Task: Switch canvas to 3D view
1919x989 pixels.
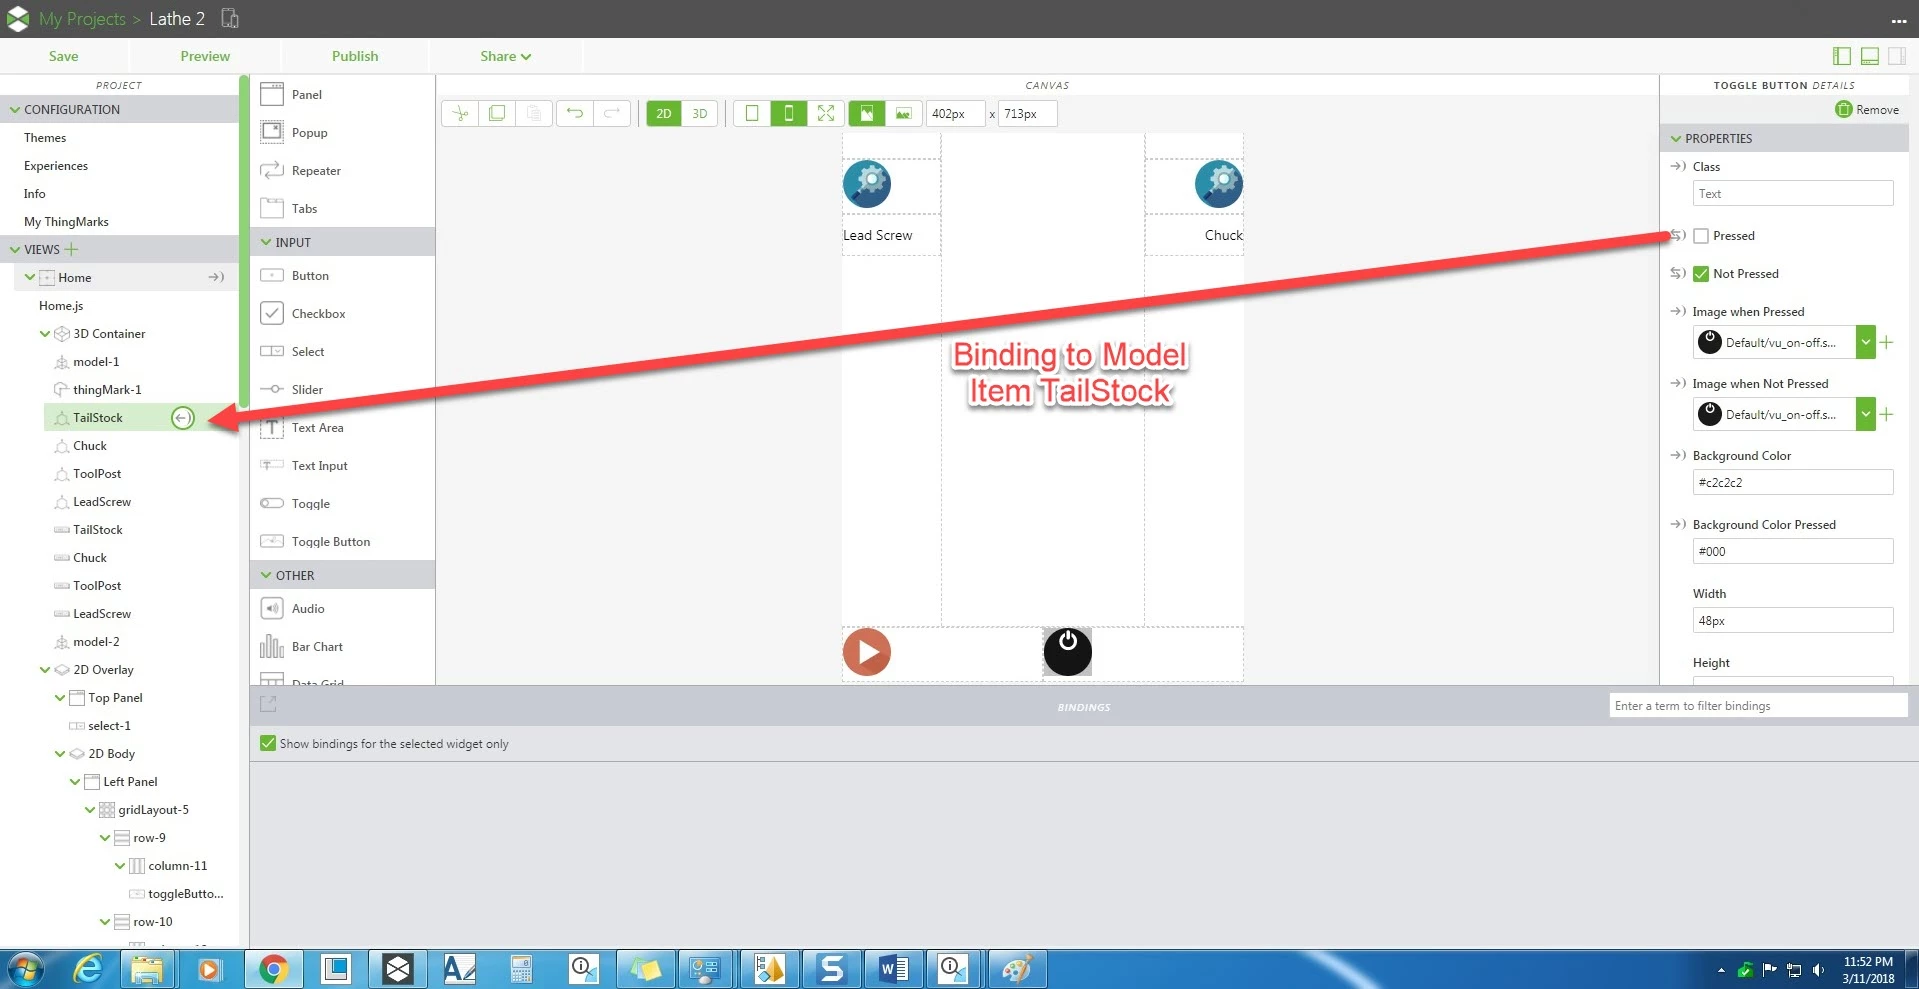Action: point(700,114)
